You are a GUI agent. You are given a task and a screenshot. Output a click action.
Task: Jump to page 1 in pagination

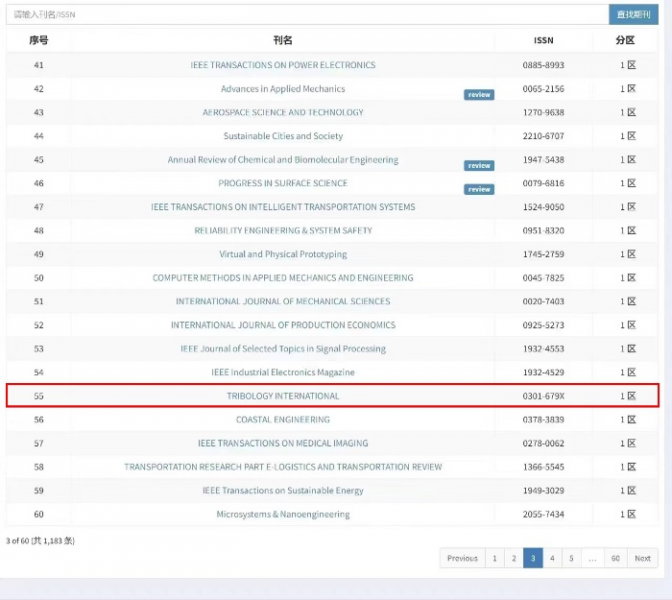point(494,558)
